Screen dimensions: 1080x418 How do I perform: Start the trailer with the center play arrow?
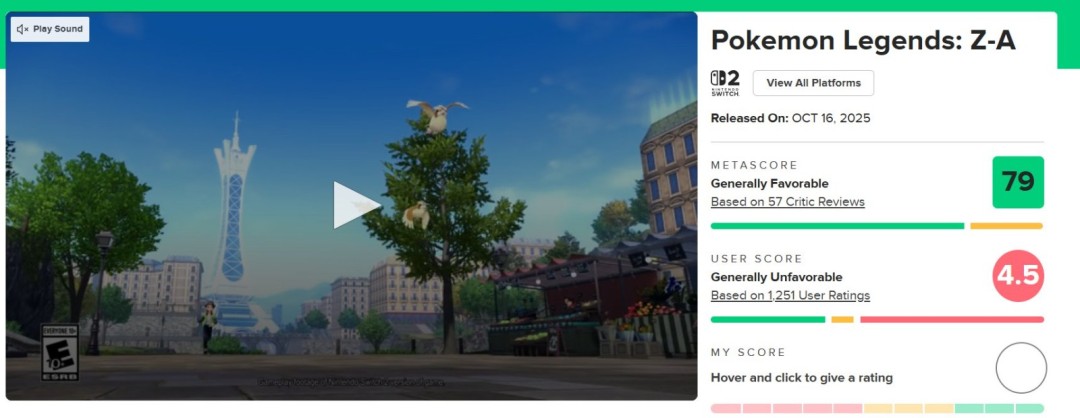tap(356, 205)
